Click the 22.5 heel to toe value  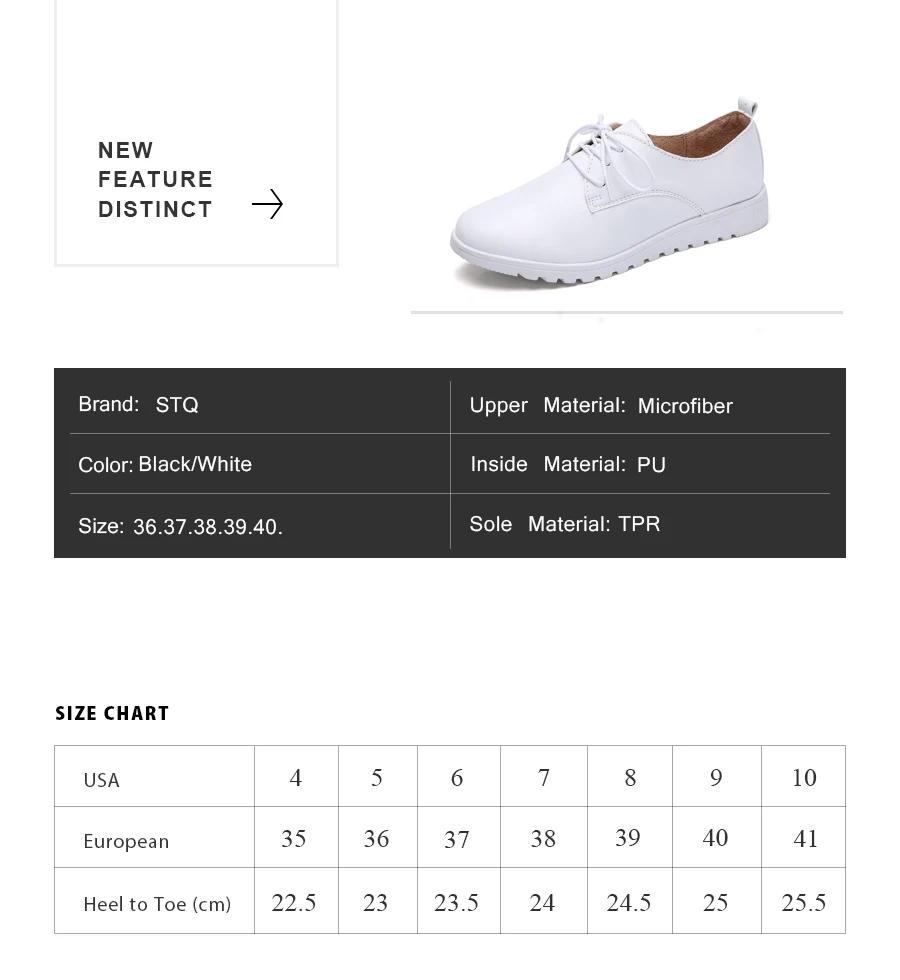tap(294, 902)
